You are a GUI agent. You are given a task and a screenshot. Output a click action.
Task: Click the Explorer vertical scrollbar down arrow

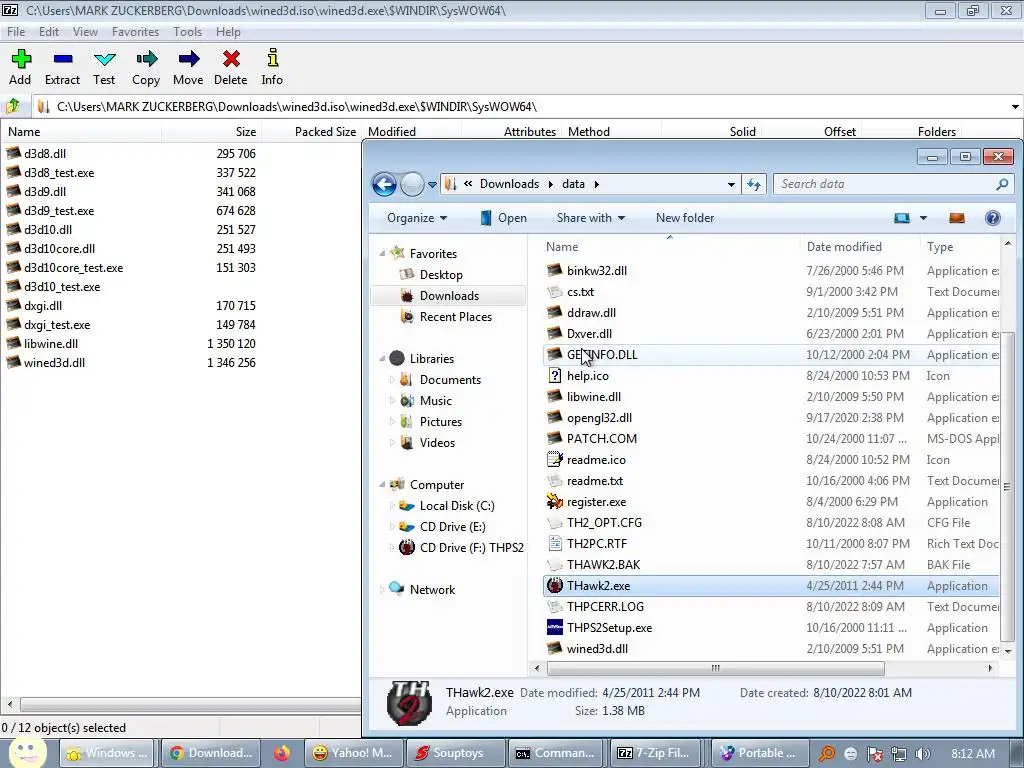tap(1008, 651)
